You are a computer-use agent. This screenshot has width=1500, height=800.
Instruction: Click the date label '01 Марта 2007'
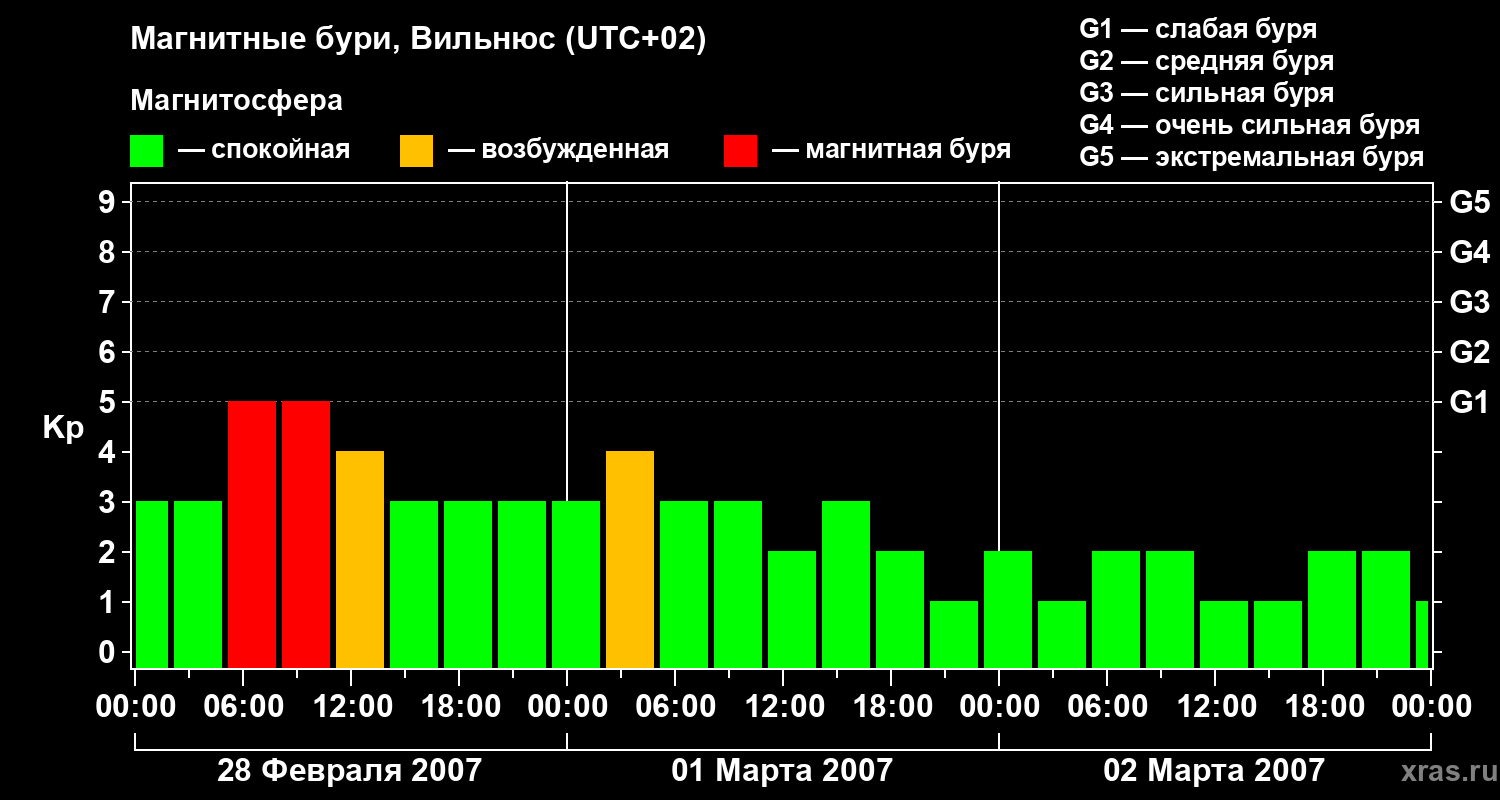782,771
